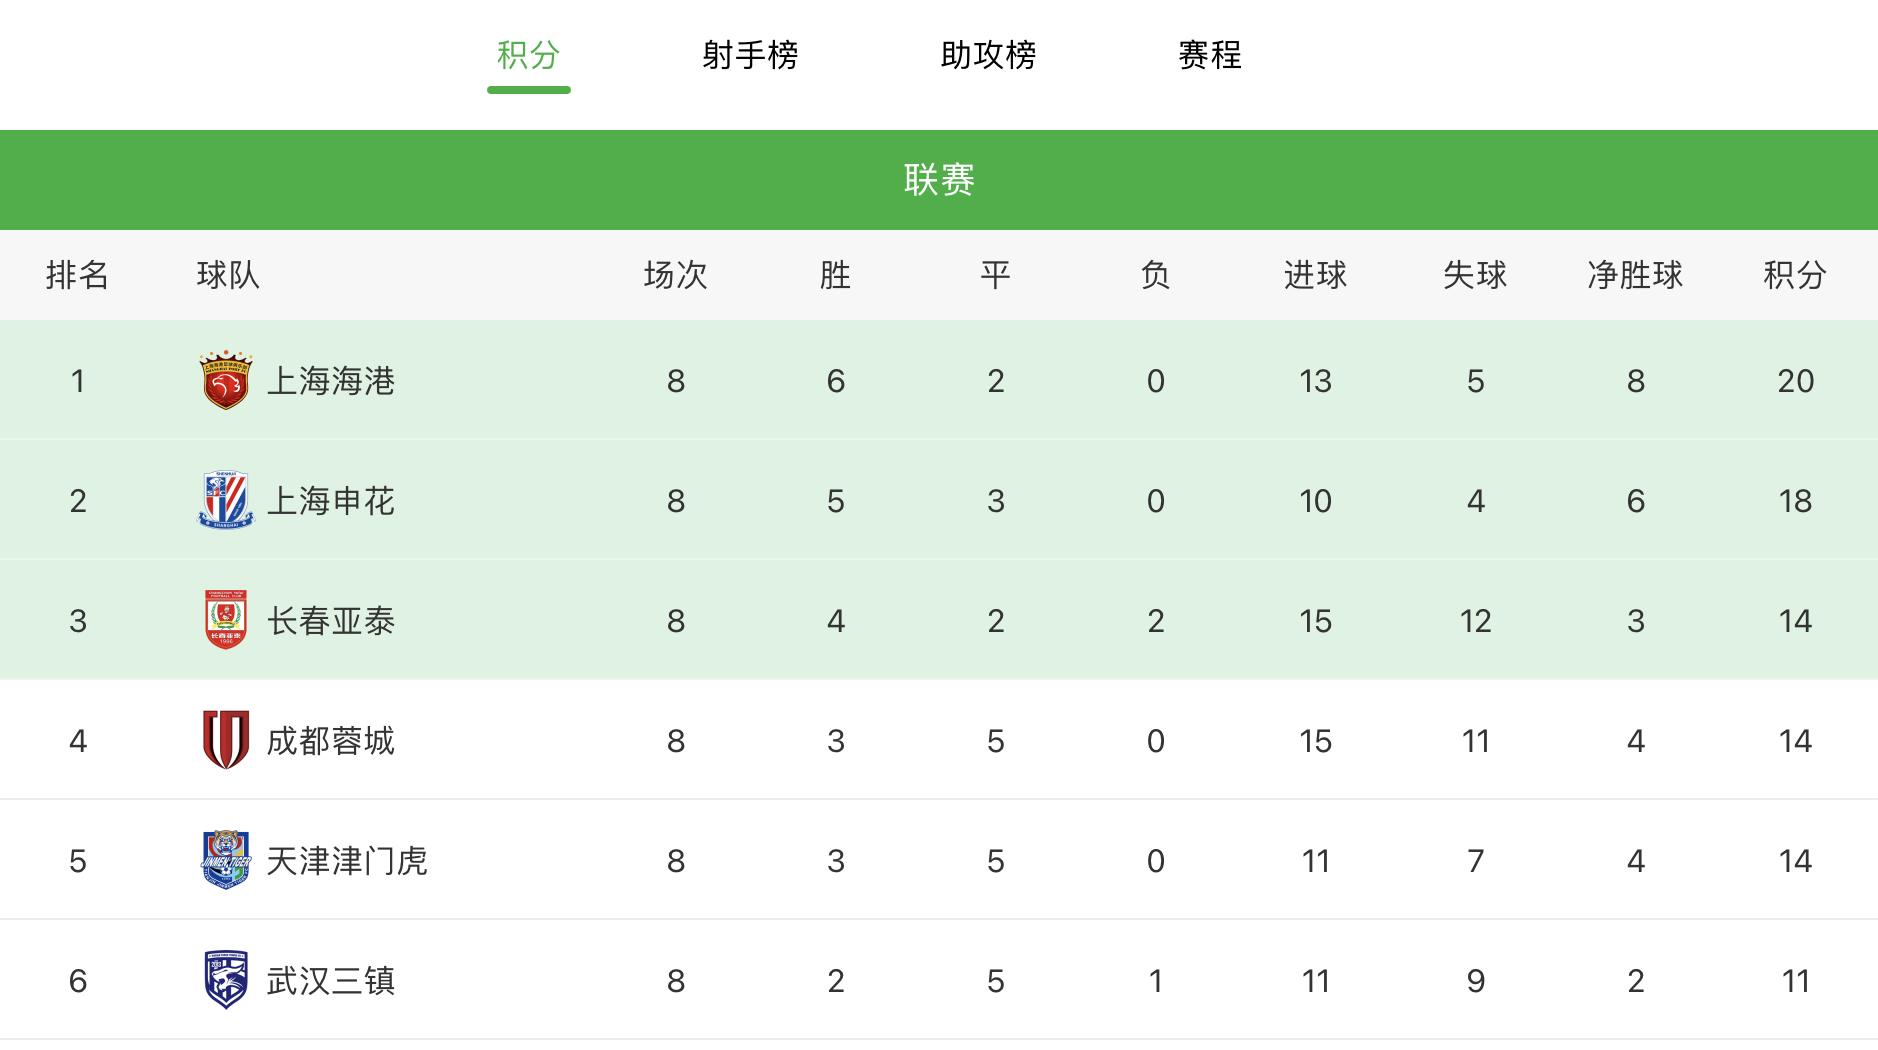Open the 助攻榜 tab

point(988,55)
